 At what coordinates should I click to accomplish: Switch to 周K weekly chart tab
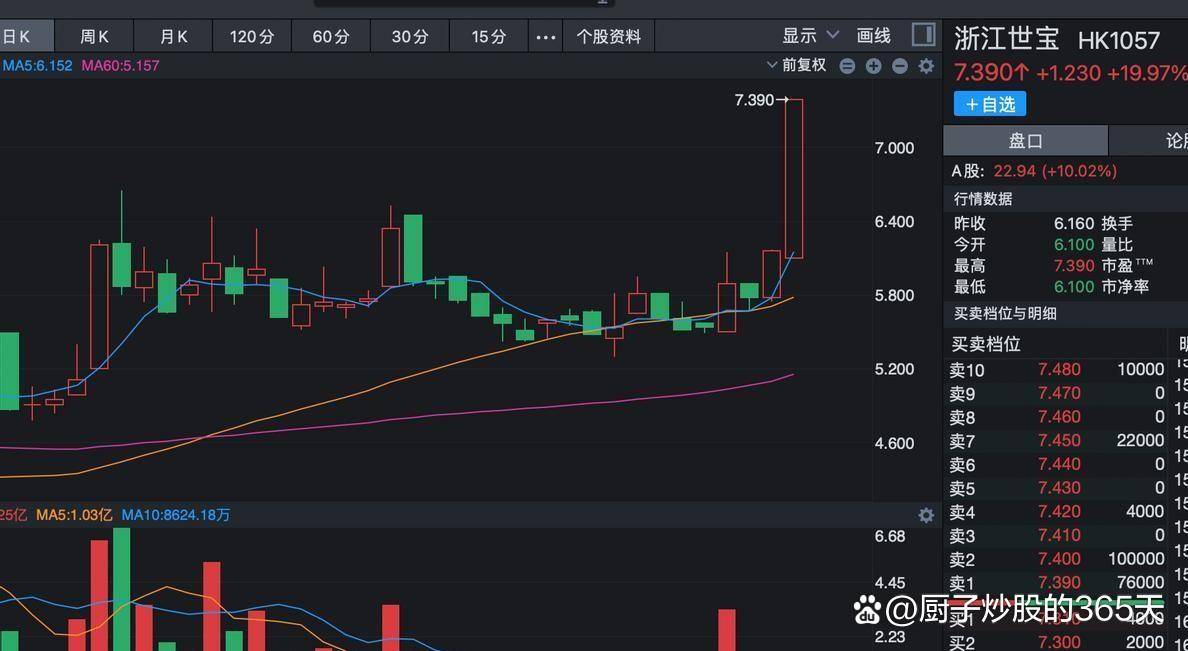[95, 37]
